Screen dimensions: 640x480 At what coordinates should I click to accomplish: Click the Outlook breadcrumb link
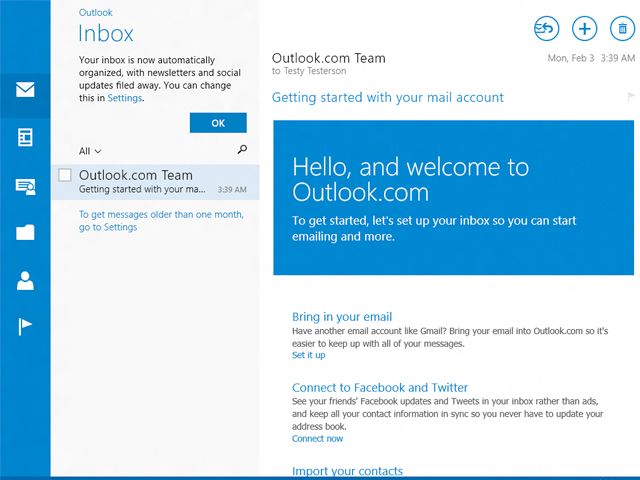tap(96, 13)
